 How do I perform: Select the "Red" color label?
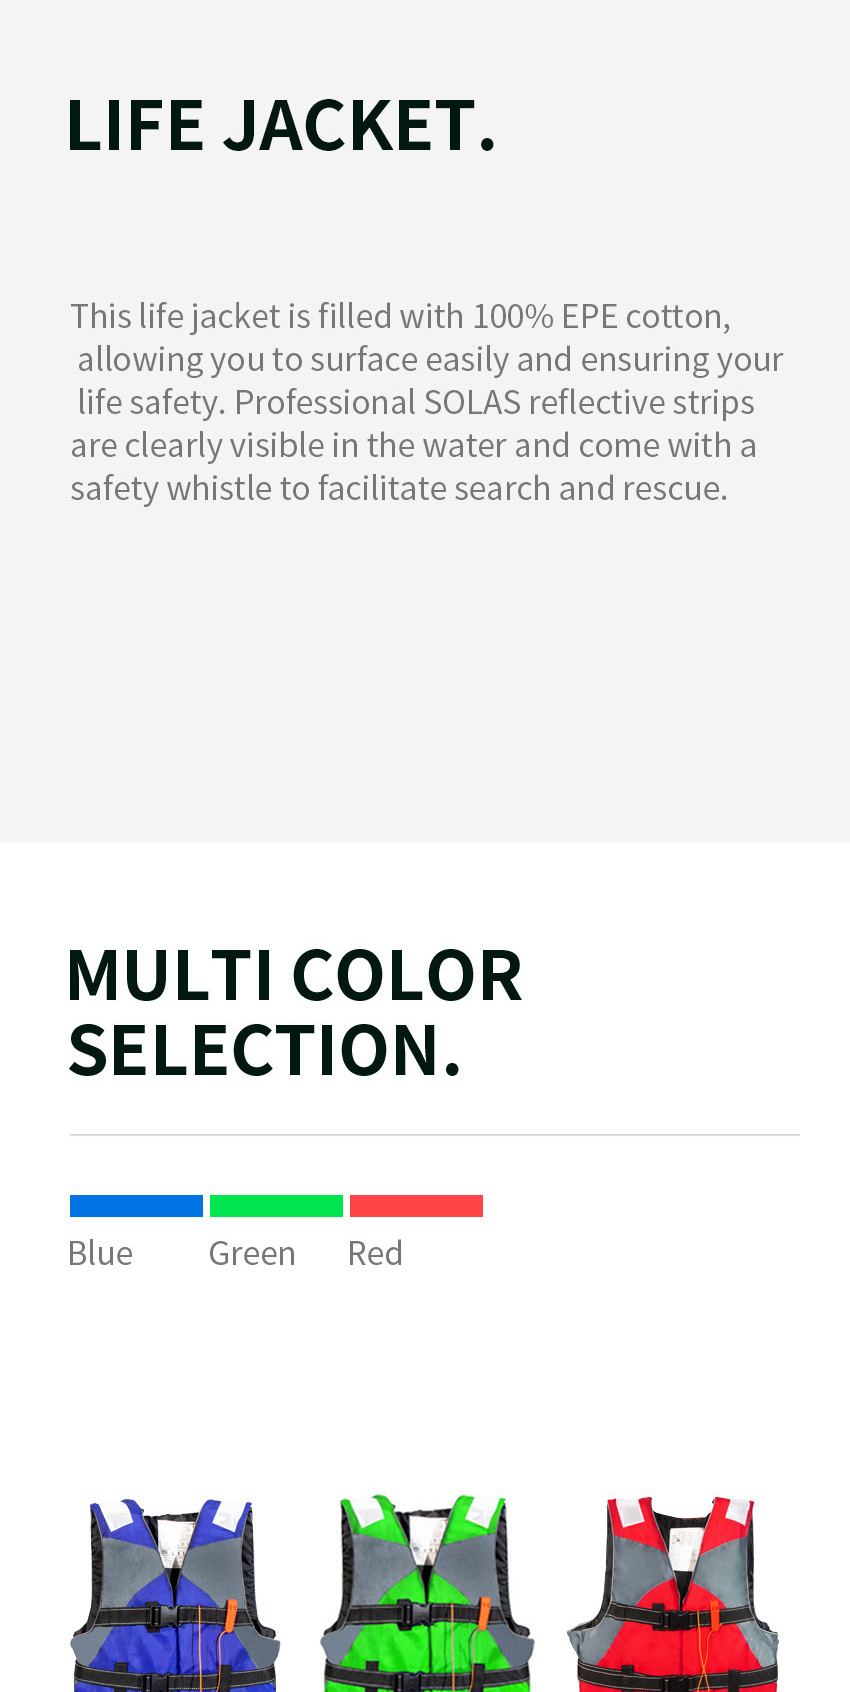tap(375, 1253)
